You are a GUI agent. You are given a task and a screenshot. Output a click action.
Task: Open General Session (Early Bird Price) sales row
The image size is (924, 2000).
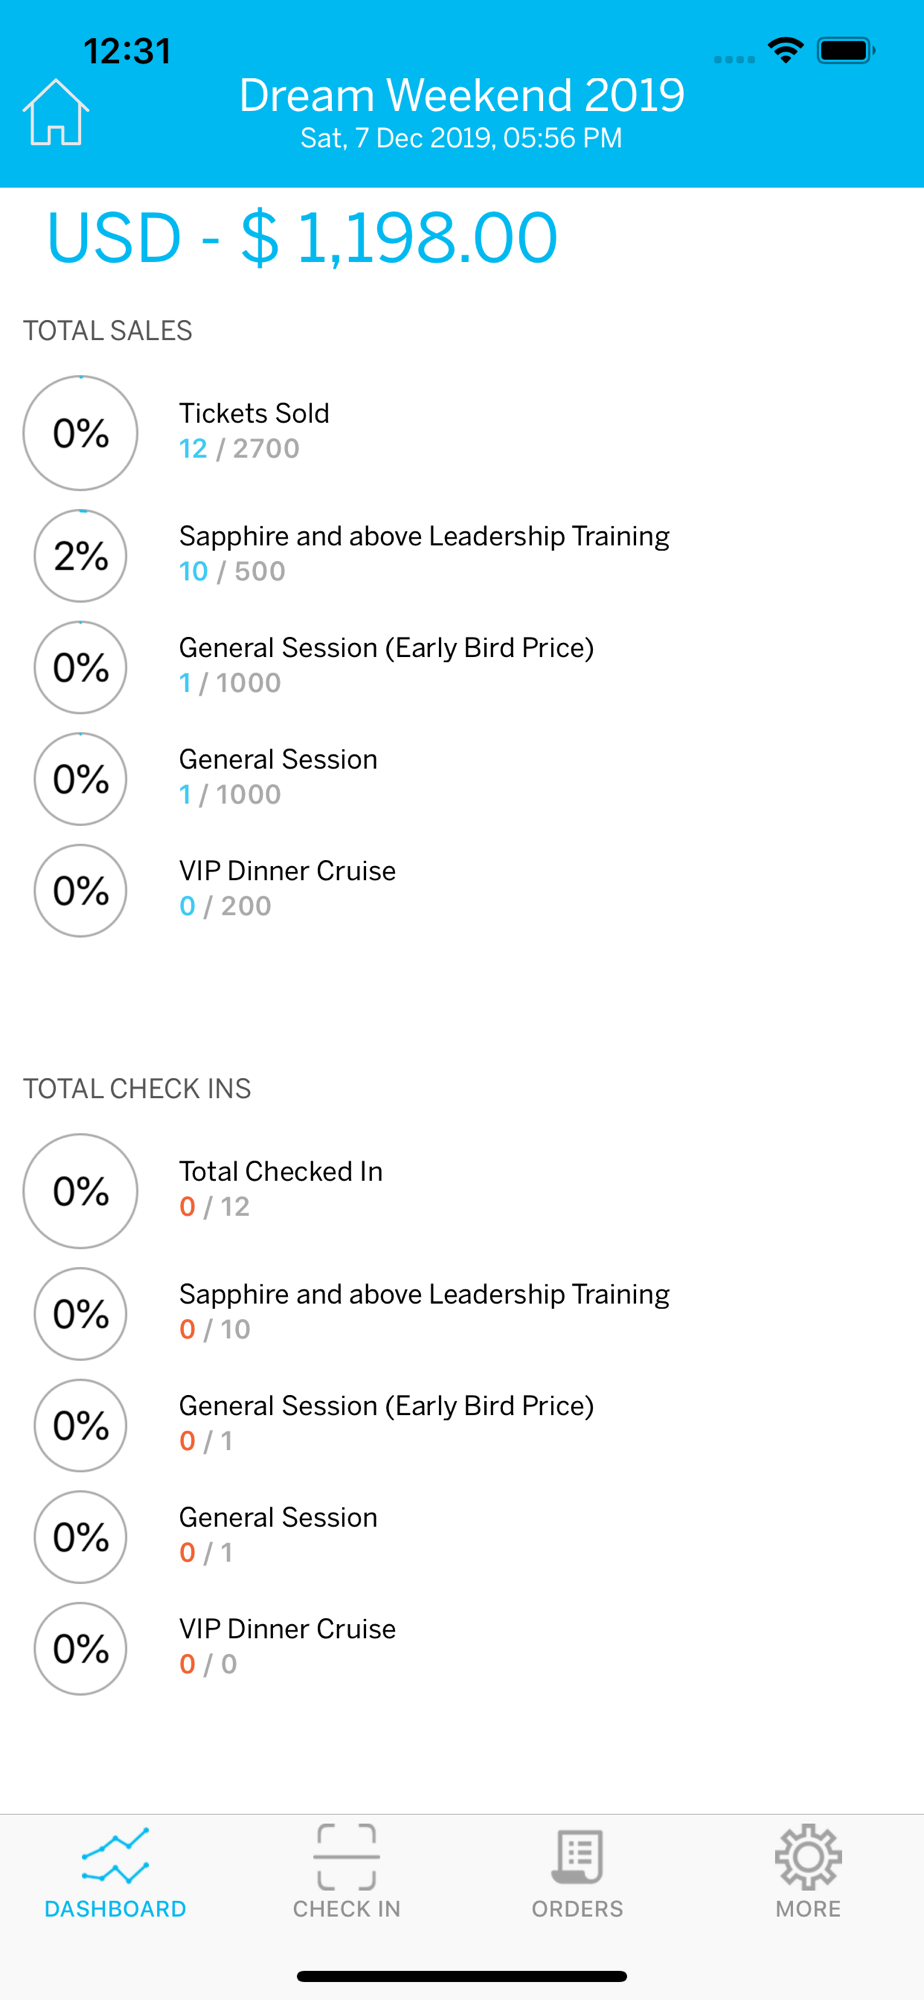coord(462,666)
